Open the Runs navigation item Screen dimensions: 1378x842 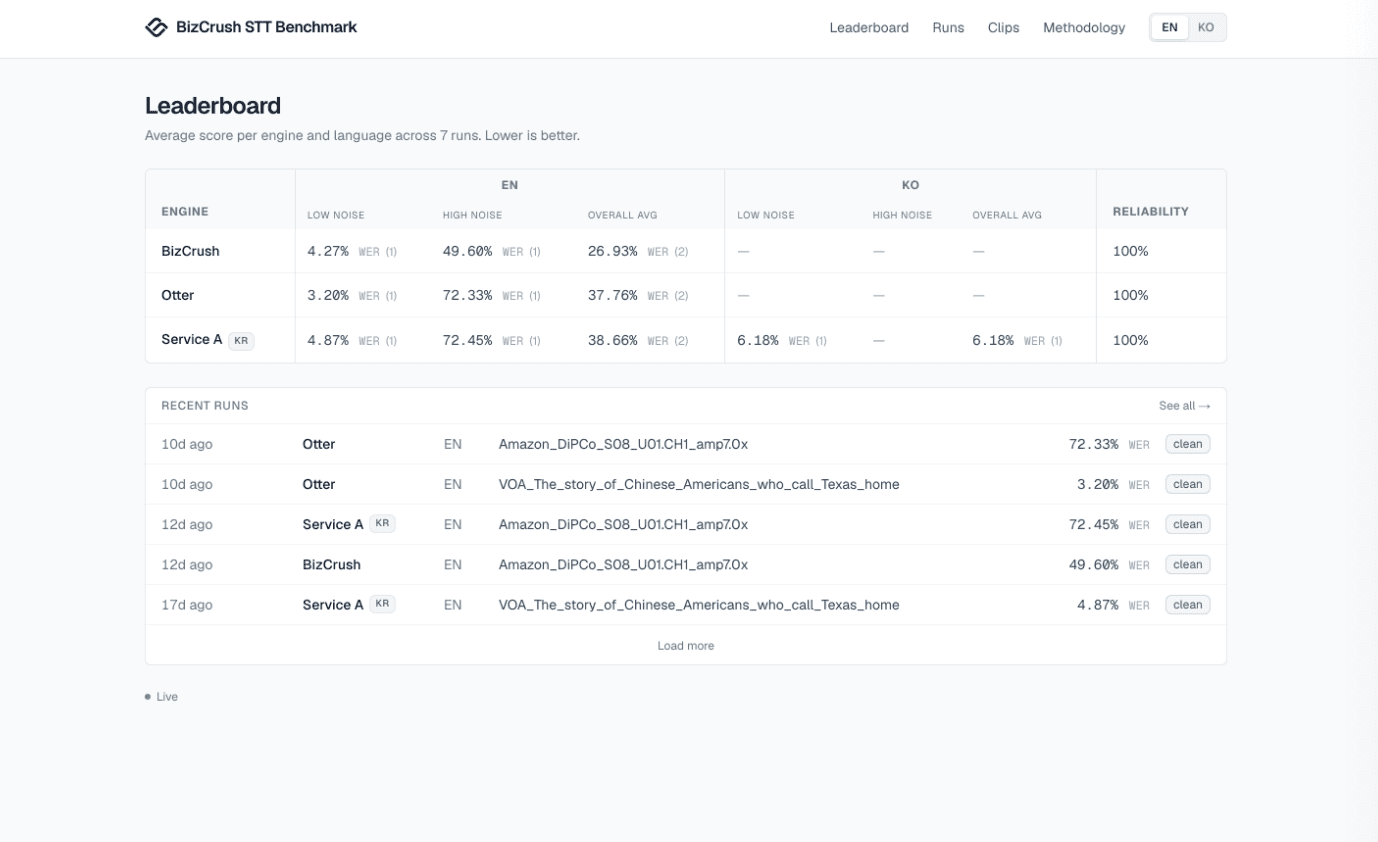point(948,28)
